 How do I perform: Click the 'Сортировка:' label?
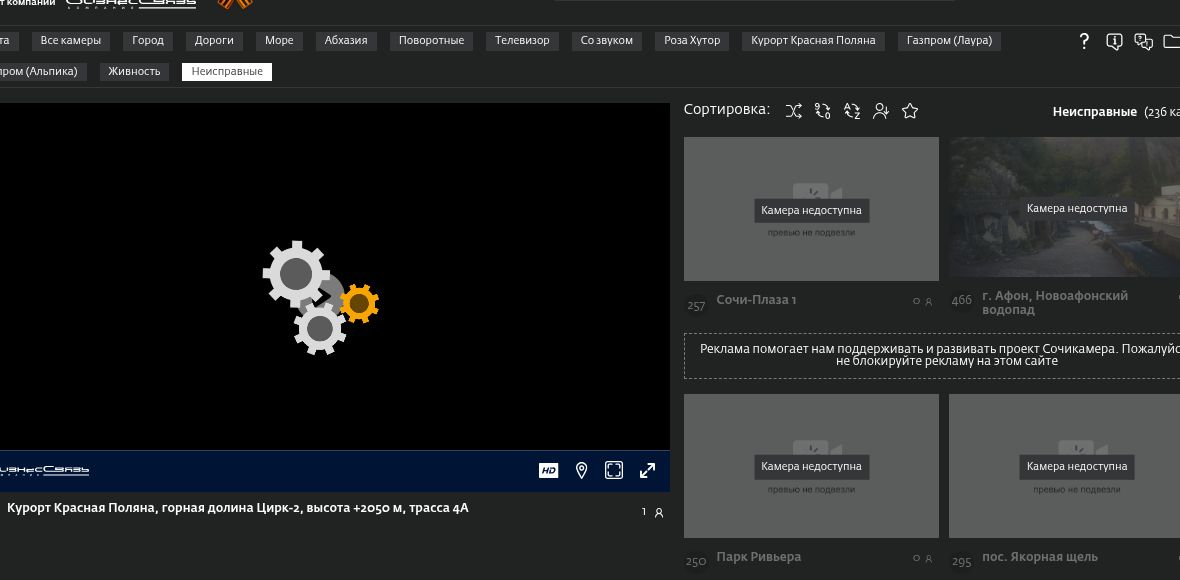click(727, 110)
